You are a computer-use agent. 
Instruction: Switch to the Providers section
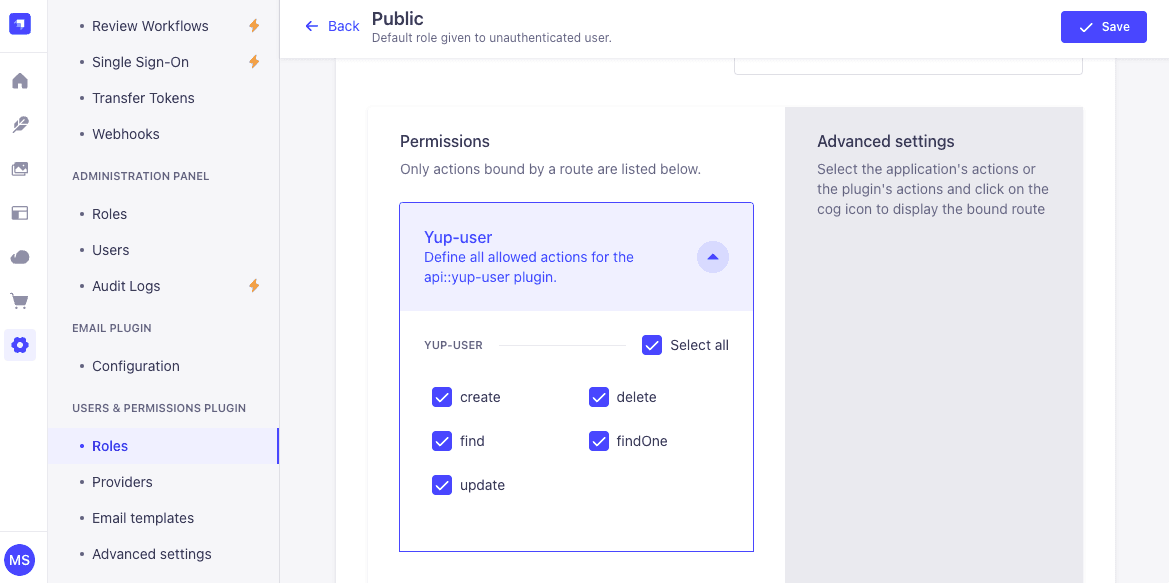click(x=122, y=482)
